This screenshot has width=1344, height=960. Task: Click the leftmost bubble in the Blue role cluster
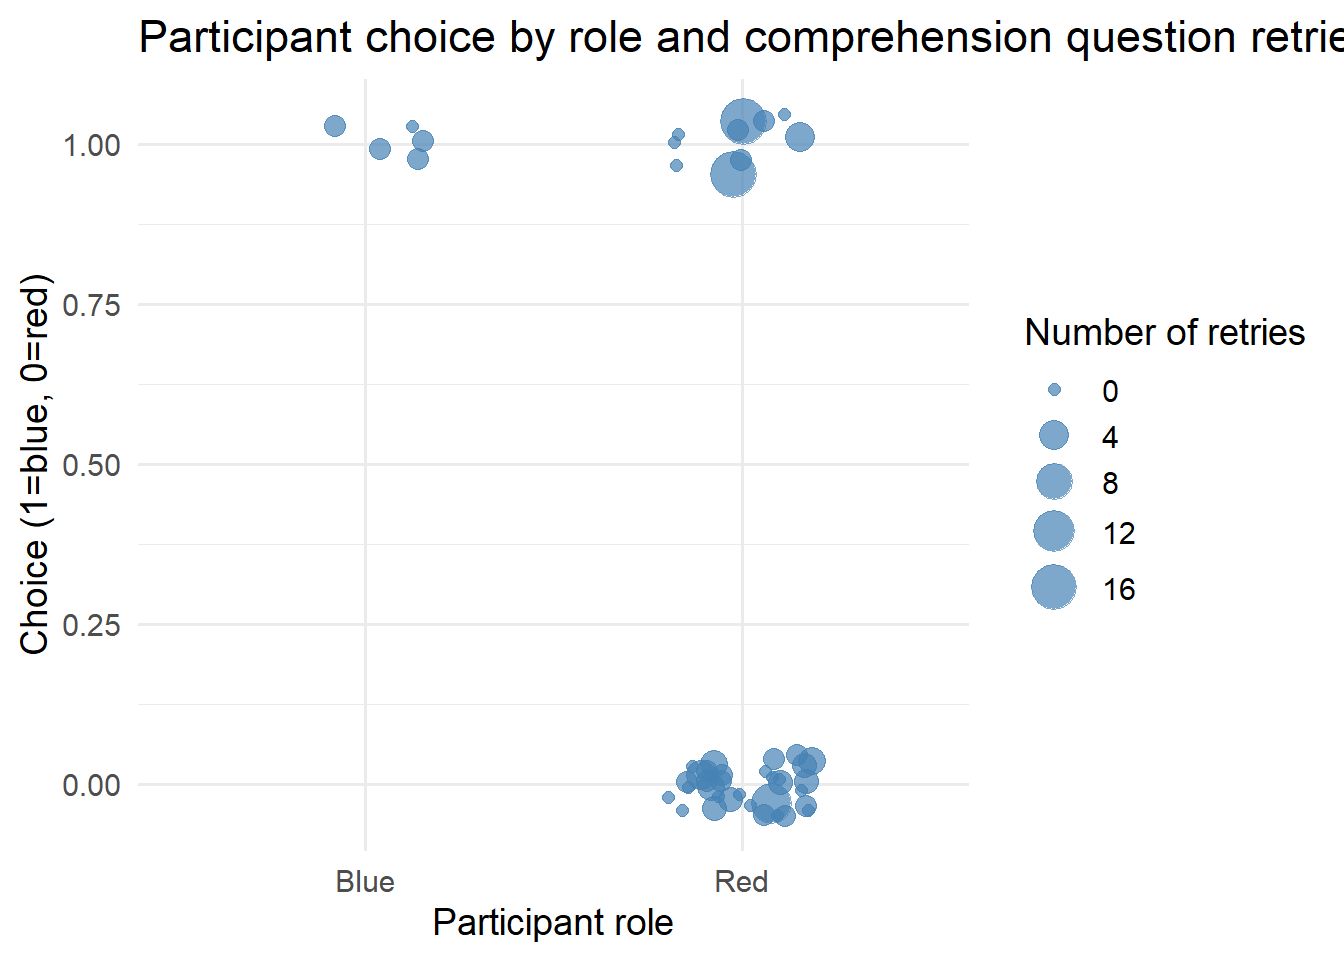pyautogui.click(x=335, y=126)
